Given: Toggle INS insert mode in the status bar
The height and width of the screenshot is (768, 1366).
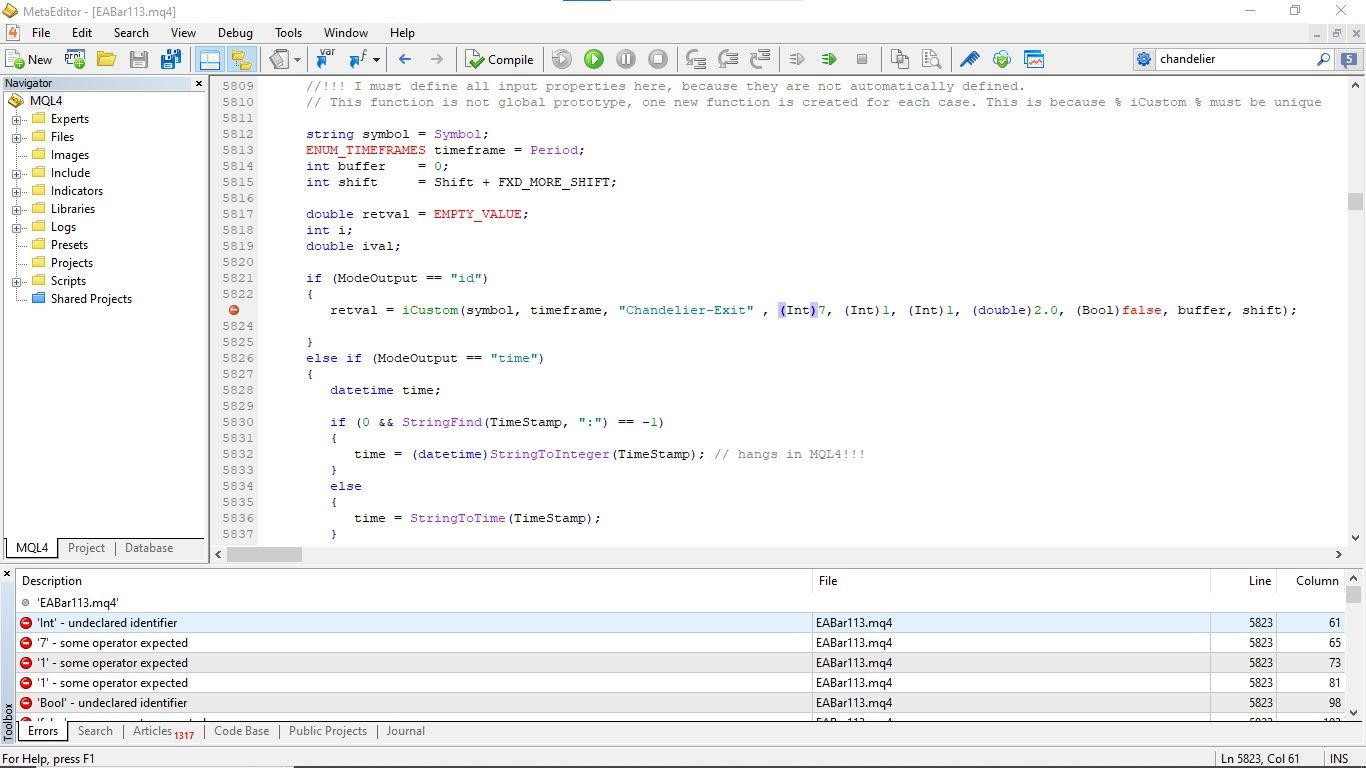Looking at the screenshot, I should click(1339, 758).
